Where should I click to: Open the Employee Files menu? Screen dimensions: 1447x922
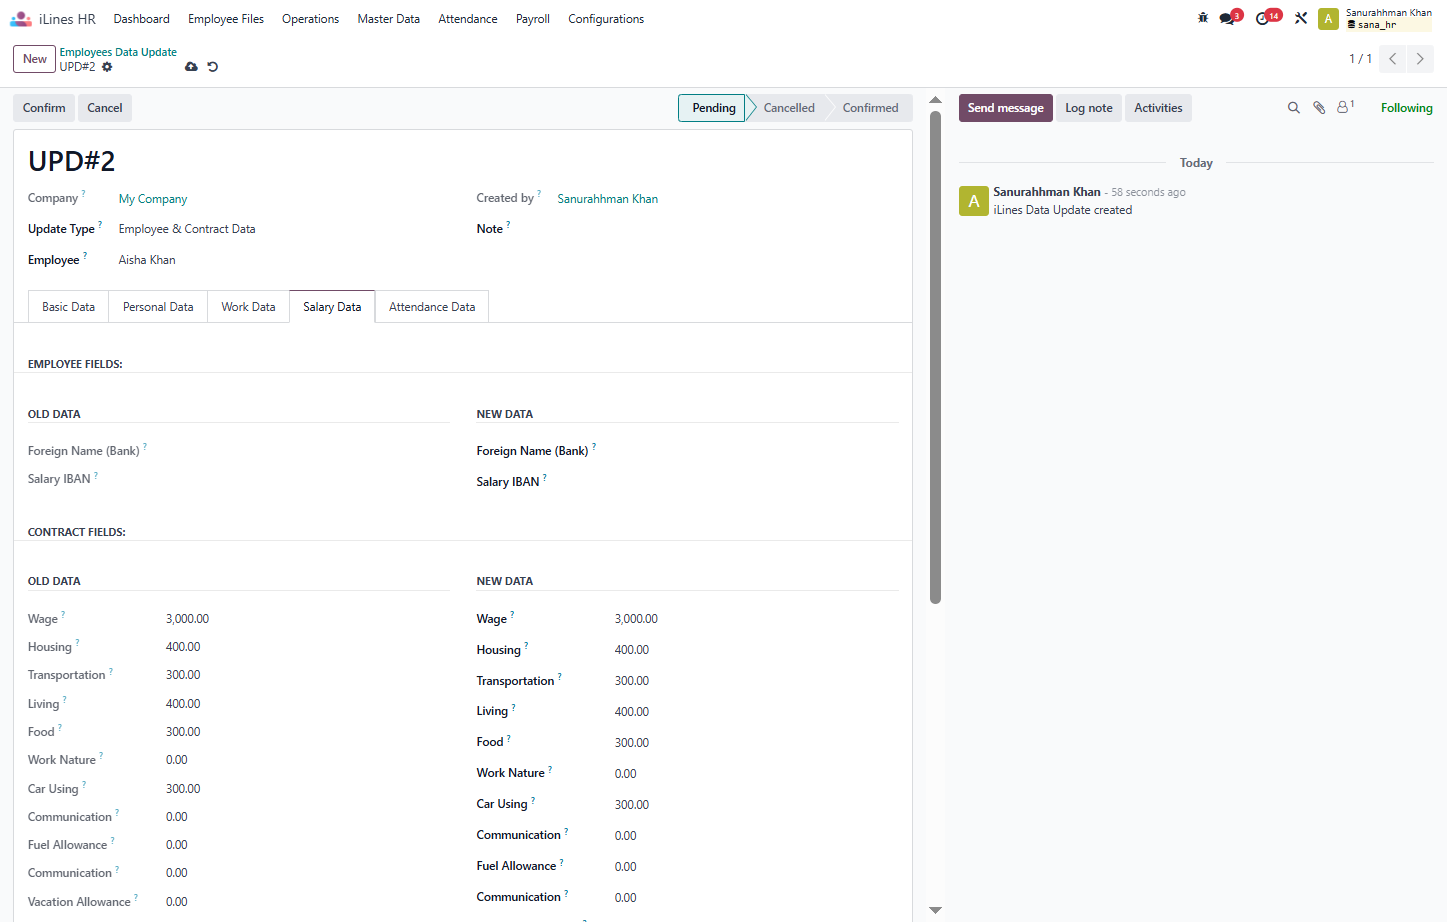coord(226,19)
